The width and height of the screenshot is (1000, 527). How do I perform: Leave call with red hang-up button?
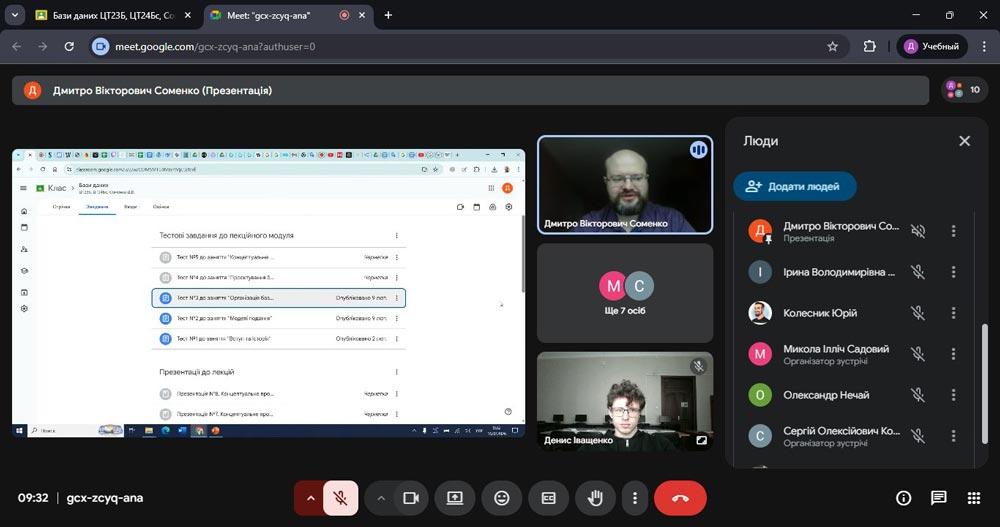pyautogui.click(x=680, y=498)
